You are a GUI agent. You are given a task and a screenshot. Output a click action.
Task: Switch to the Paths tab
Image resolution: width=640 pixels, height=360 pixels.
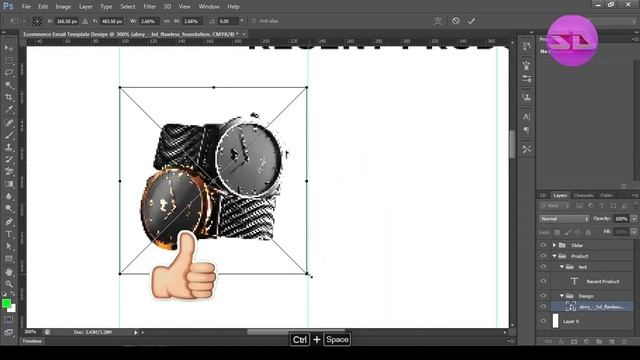click(606, 195)
